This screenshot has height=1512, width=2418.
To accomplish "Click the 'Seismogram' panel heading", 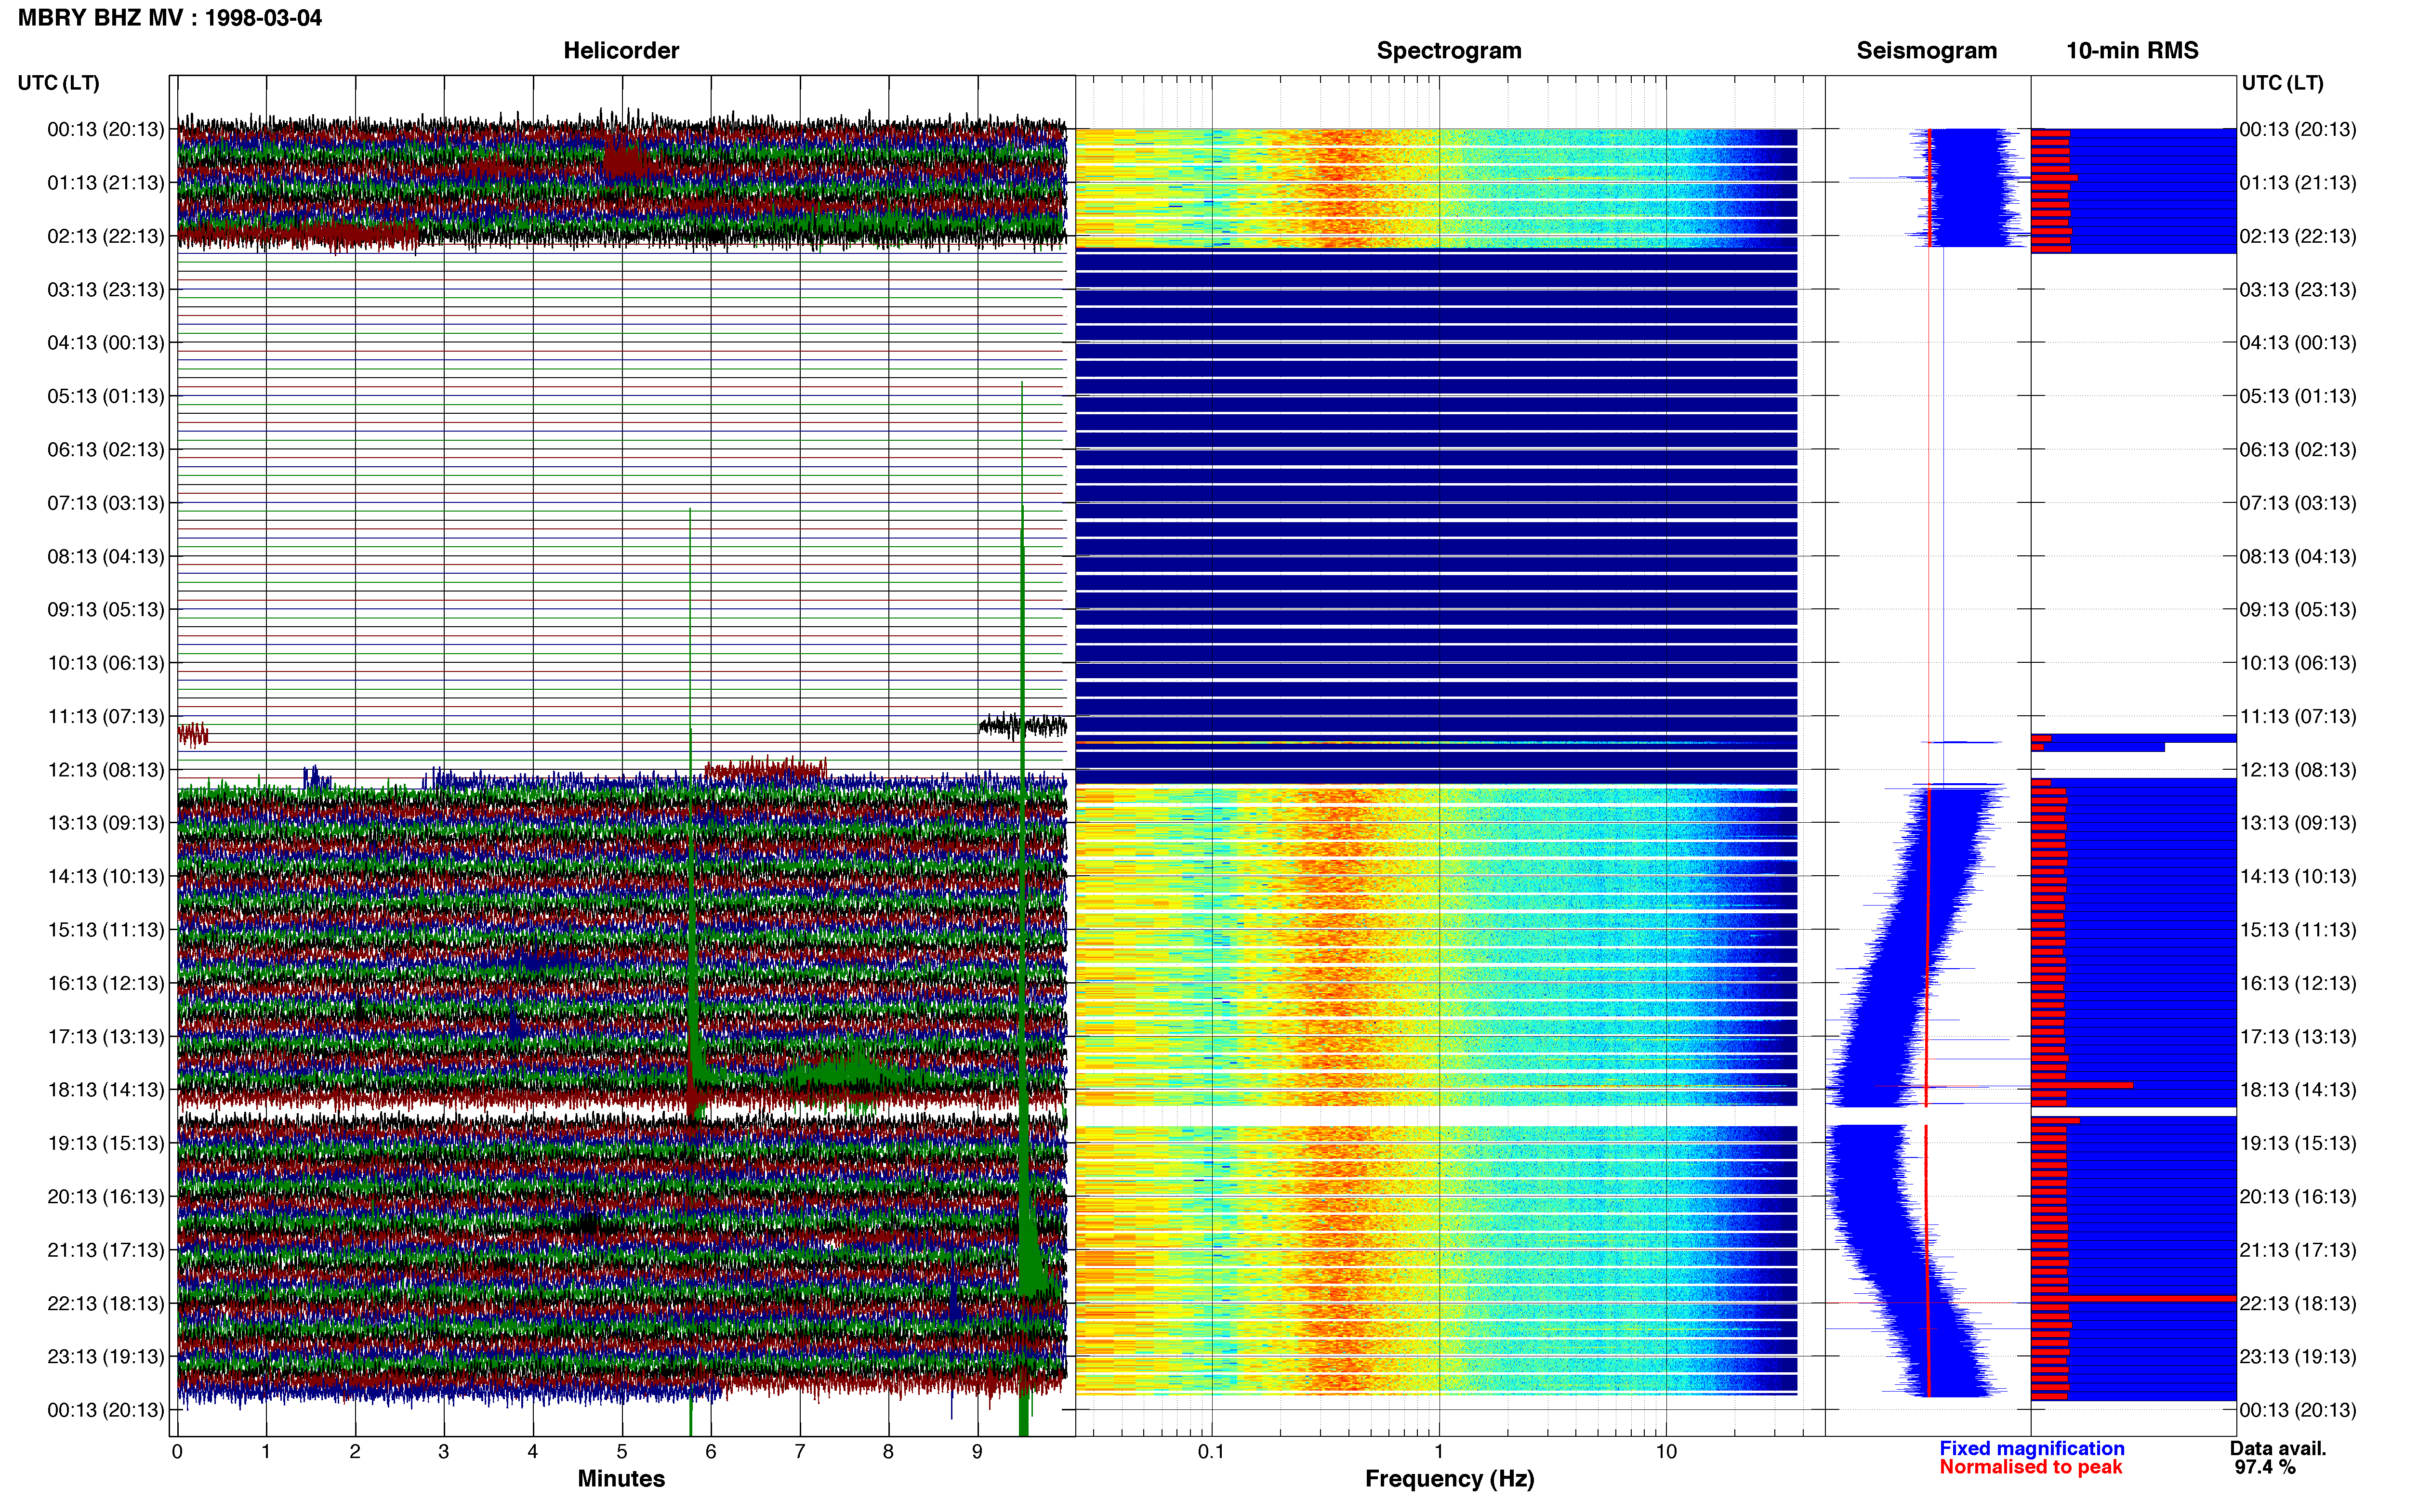I will (1926, 51).
